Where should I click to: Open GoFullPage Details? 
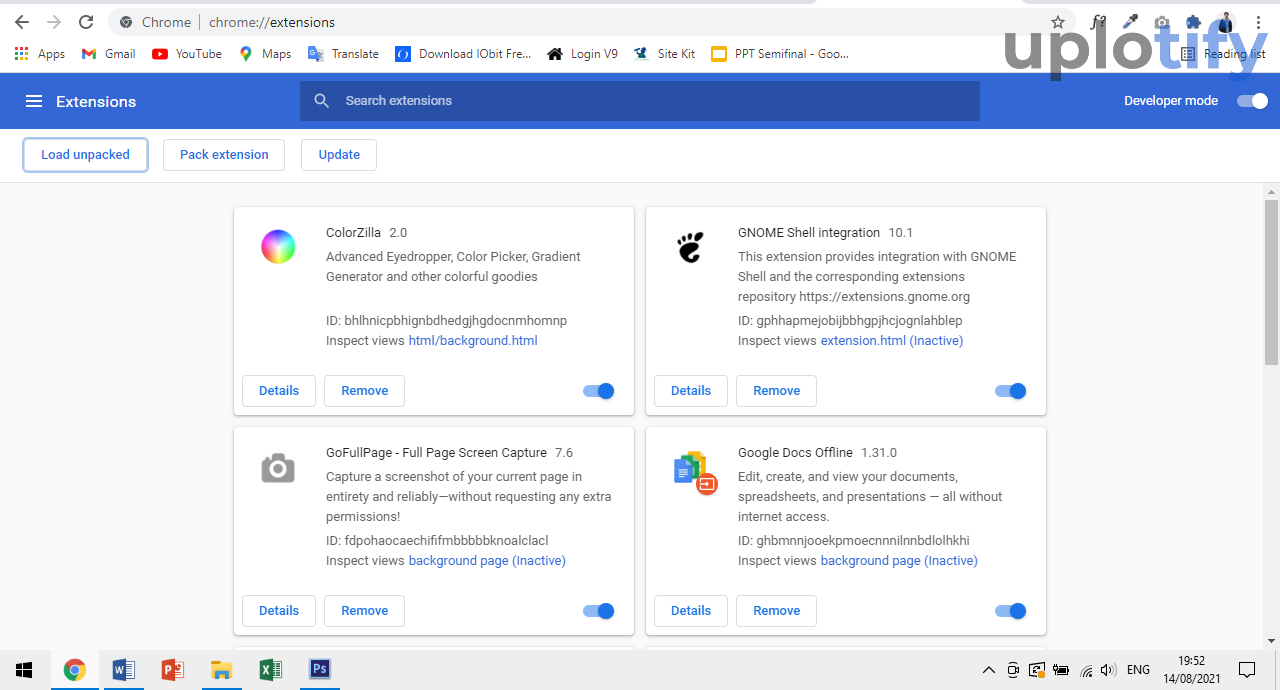click(x=279, y=611)
